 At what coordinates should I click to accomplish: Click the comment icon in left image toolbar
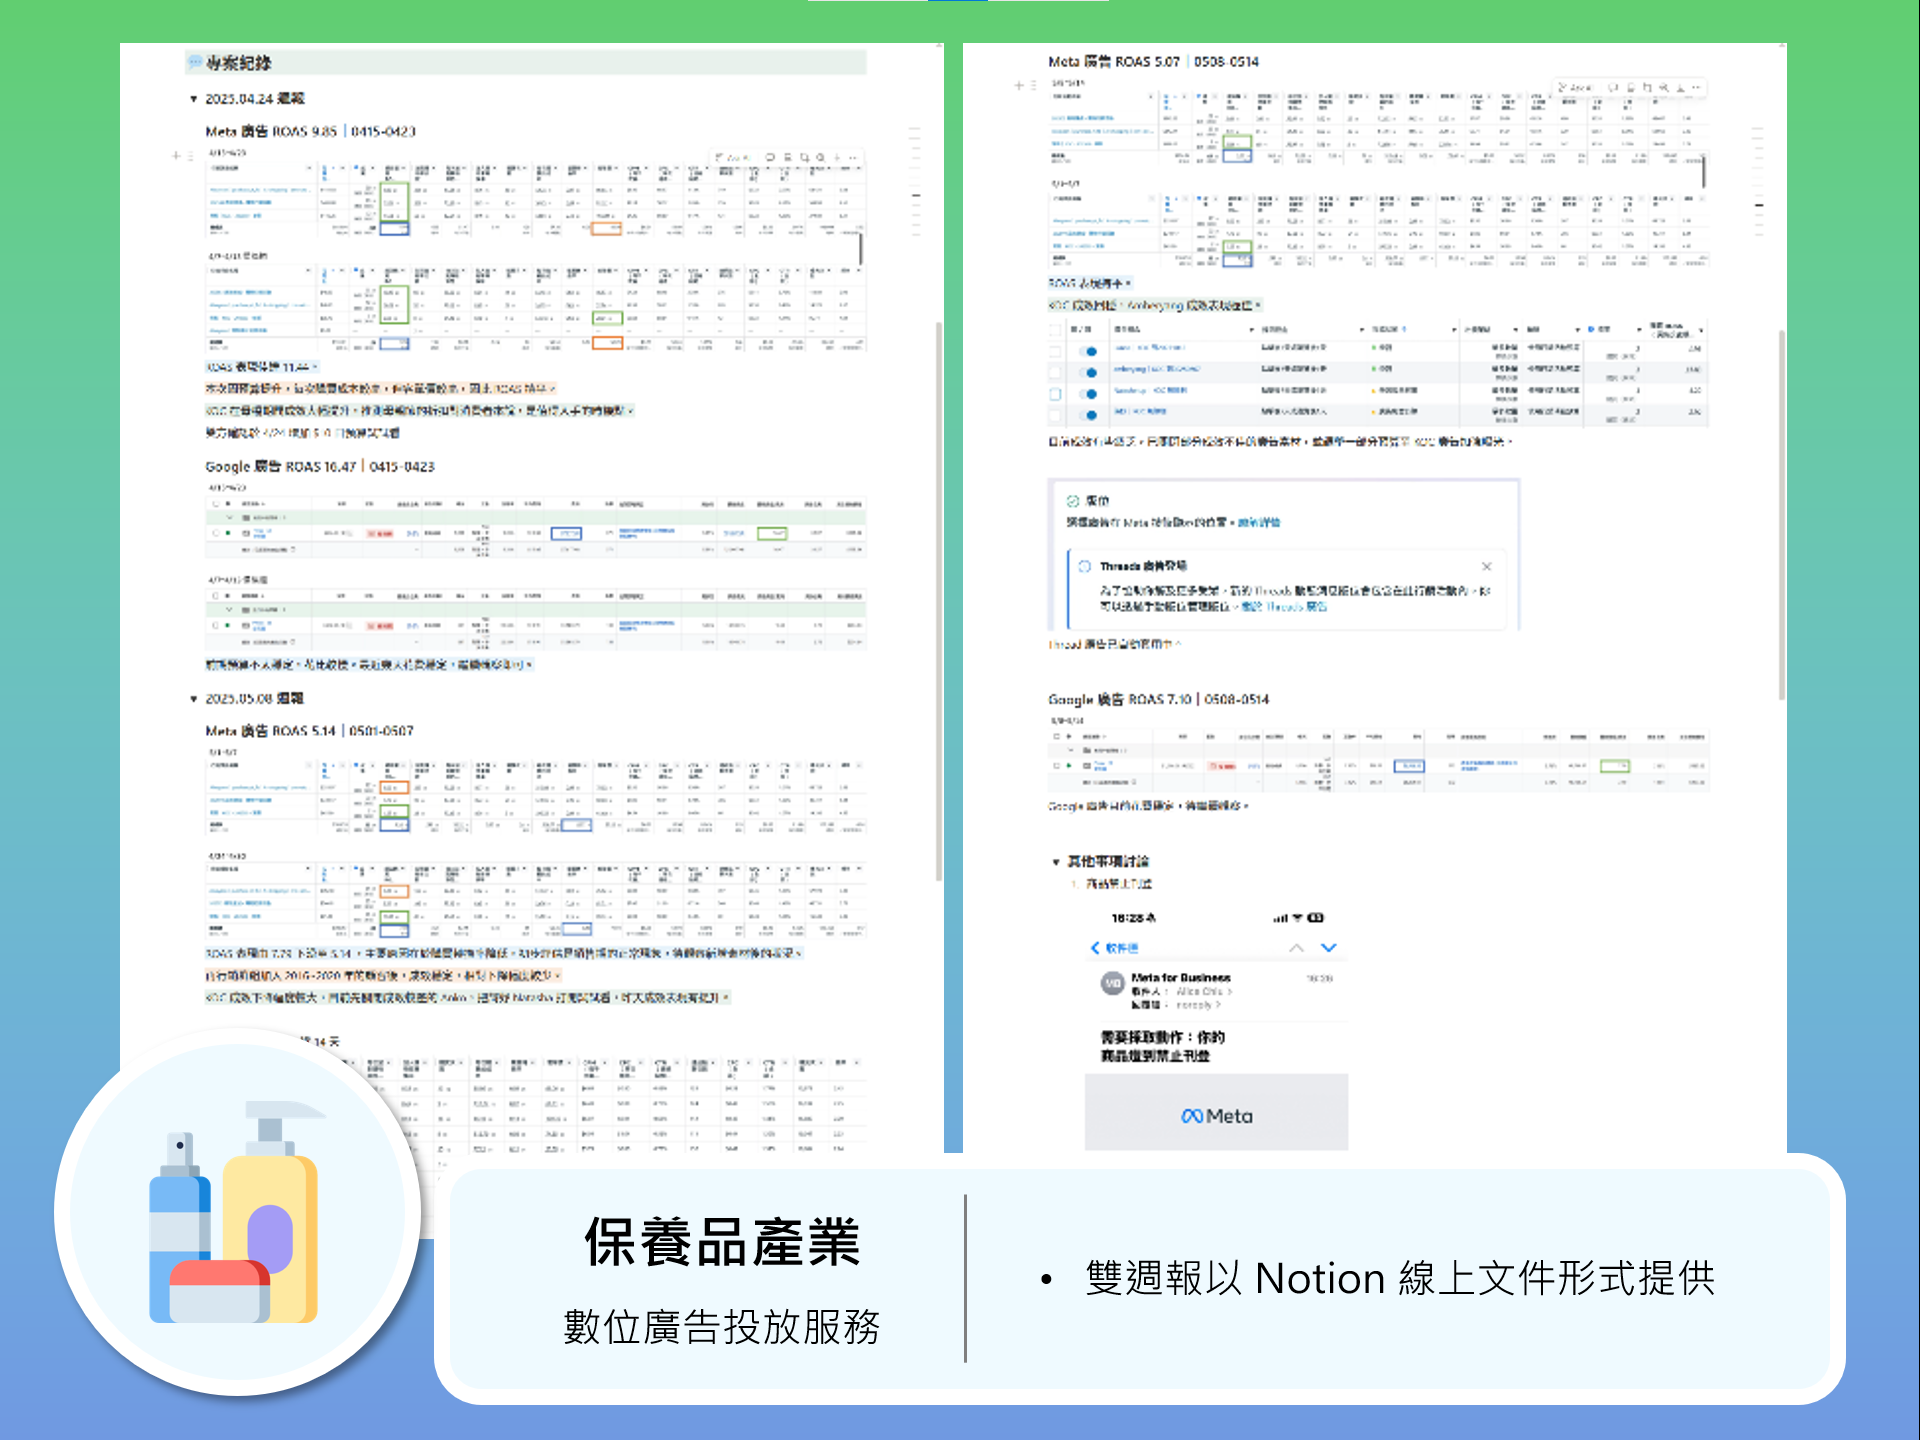[770, 157]
